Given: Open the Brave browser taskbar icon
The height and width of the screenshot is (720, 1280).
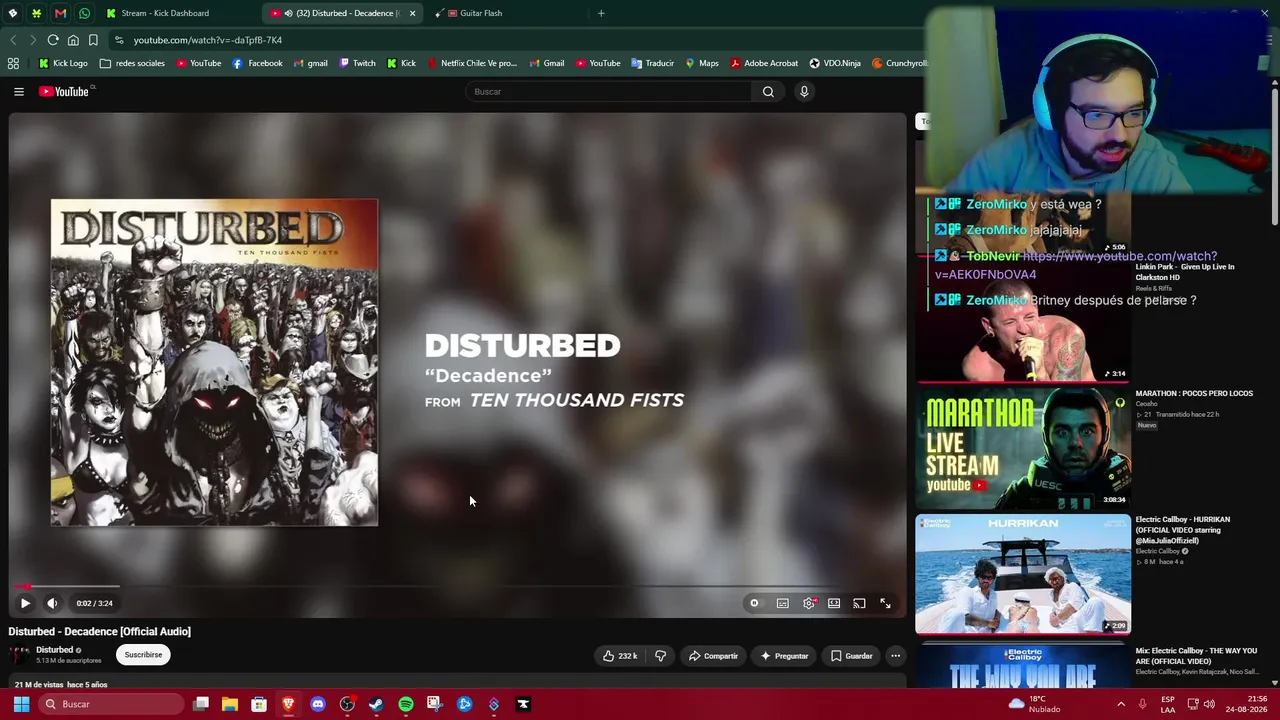Looking at the screenshot, I should pos(288,704).
